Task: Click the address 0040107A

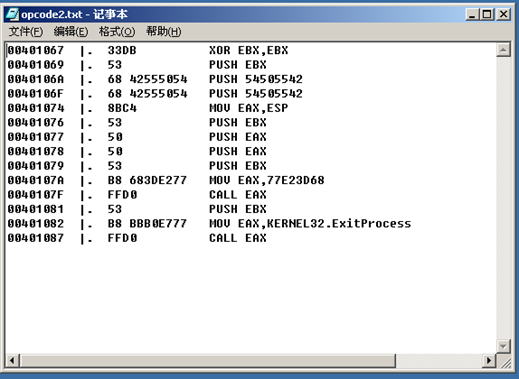Action: coord(36,180)
